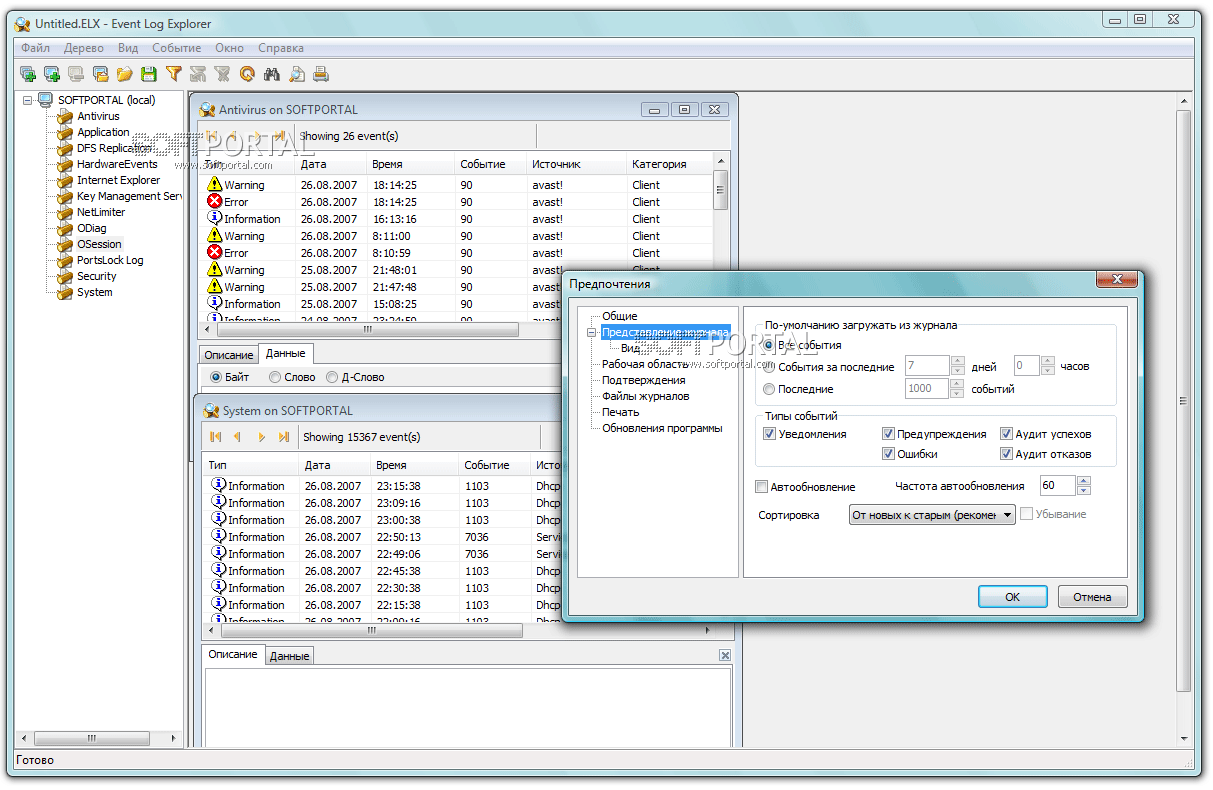
Task: Click the yellow open folder toolbar icon
Action: [125, 73]
